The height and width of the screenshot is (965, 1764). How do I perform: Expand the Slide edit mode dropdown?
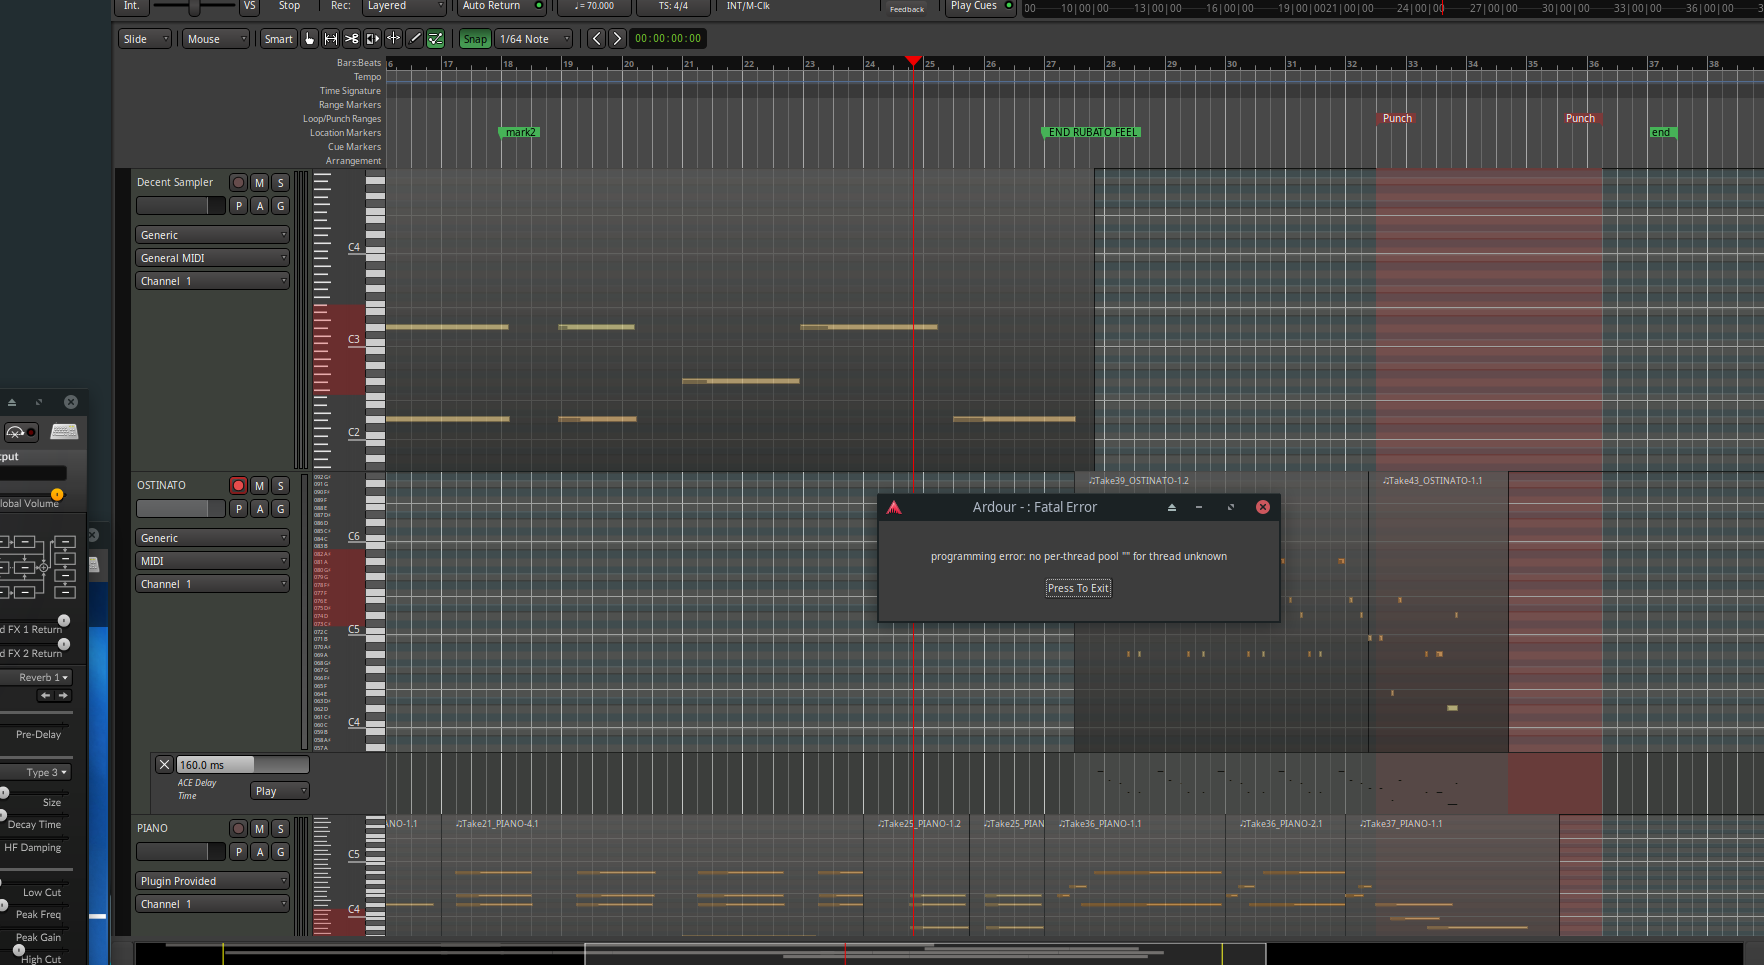(x=145, y=39)
